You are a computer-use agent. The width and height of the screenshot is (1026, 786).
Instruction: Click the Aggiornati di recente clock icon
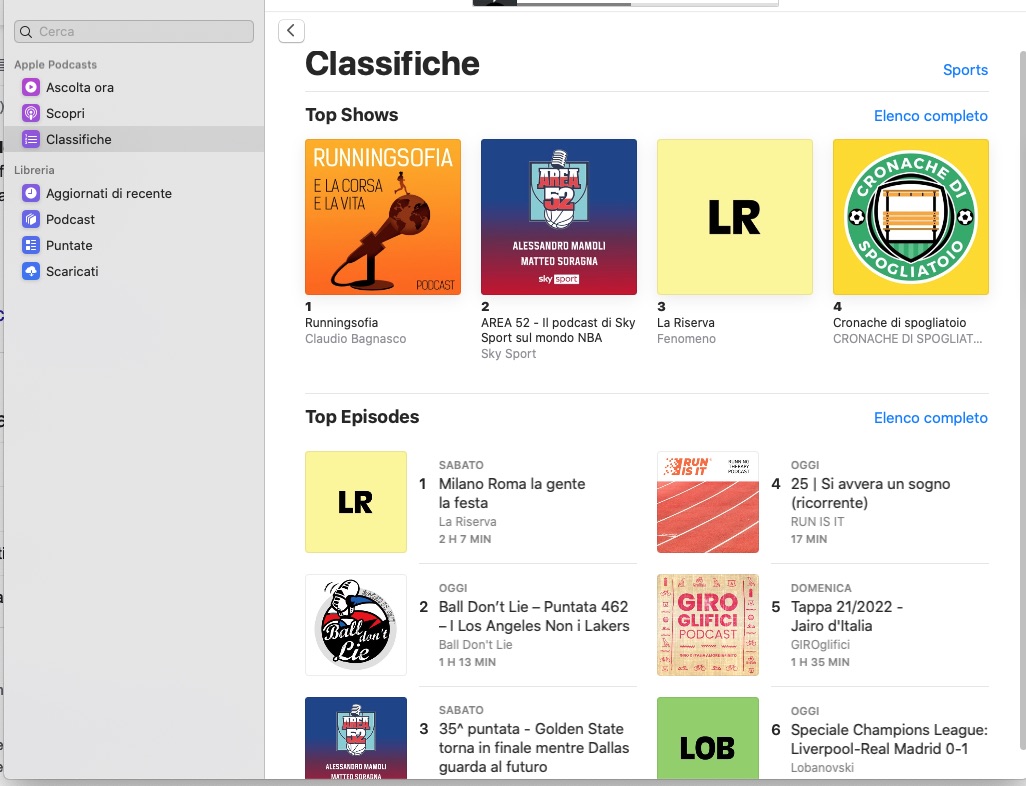[x=31, y=193]
